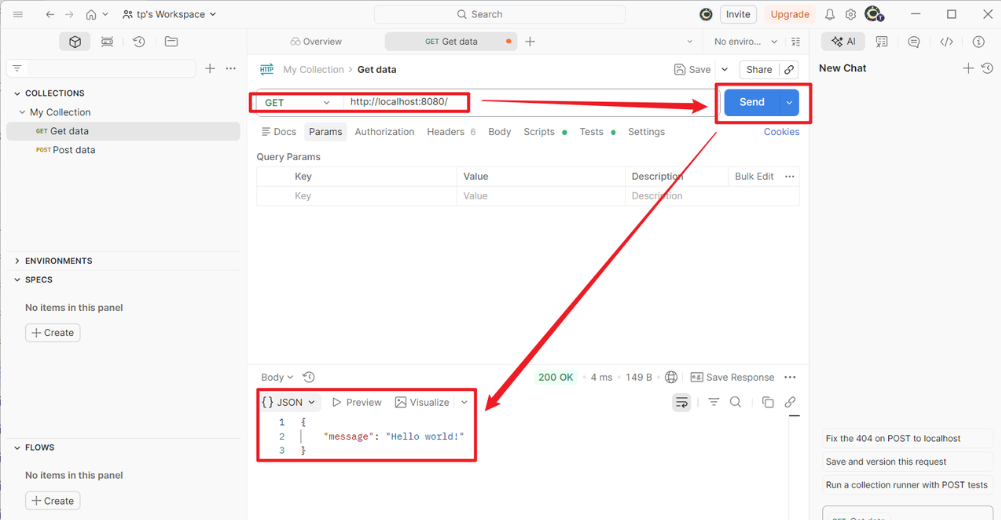The image size is (1001, 520).
Task: Open the code snippet icon
Action: click(x=947, y=41)
